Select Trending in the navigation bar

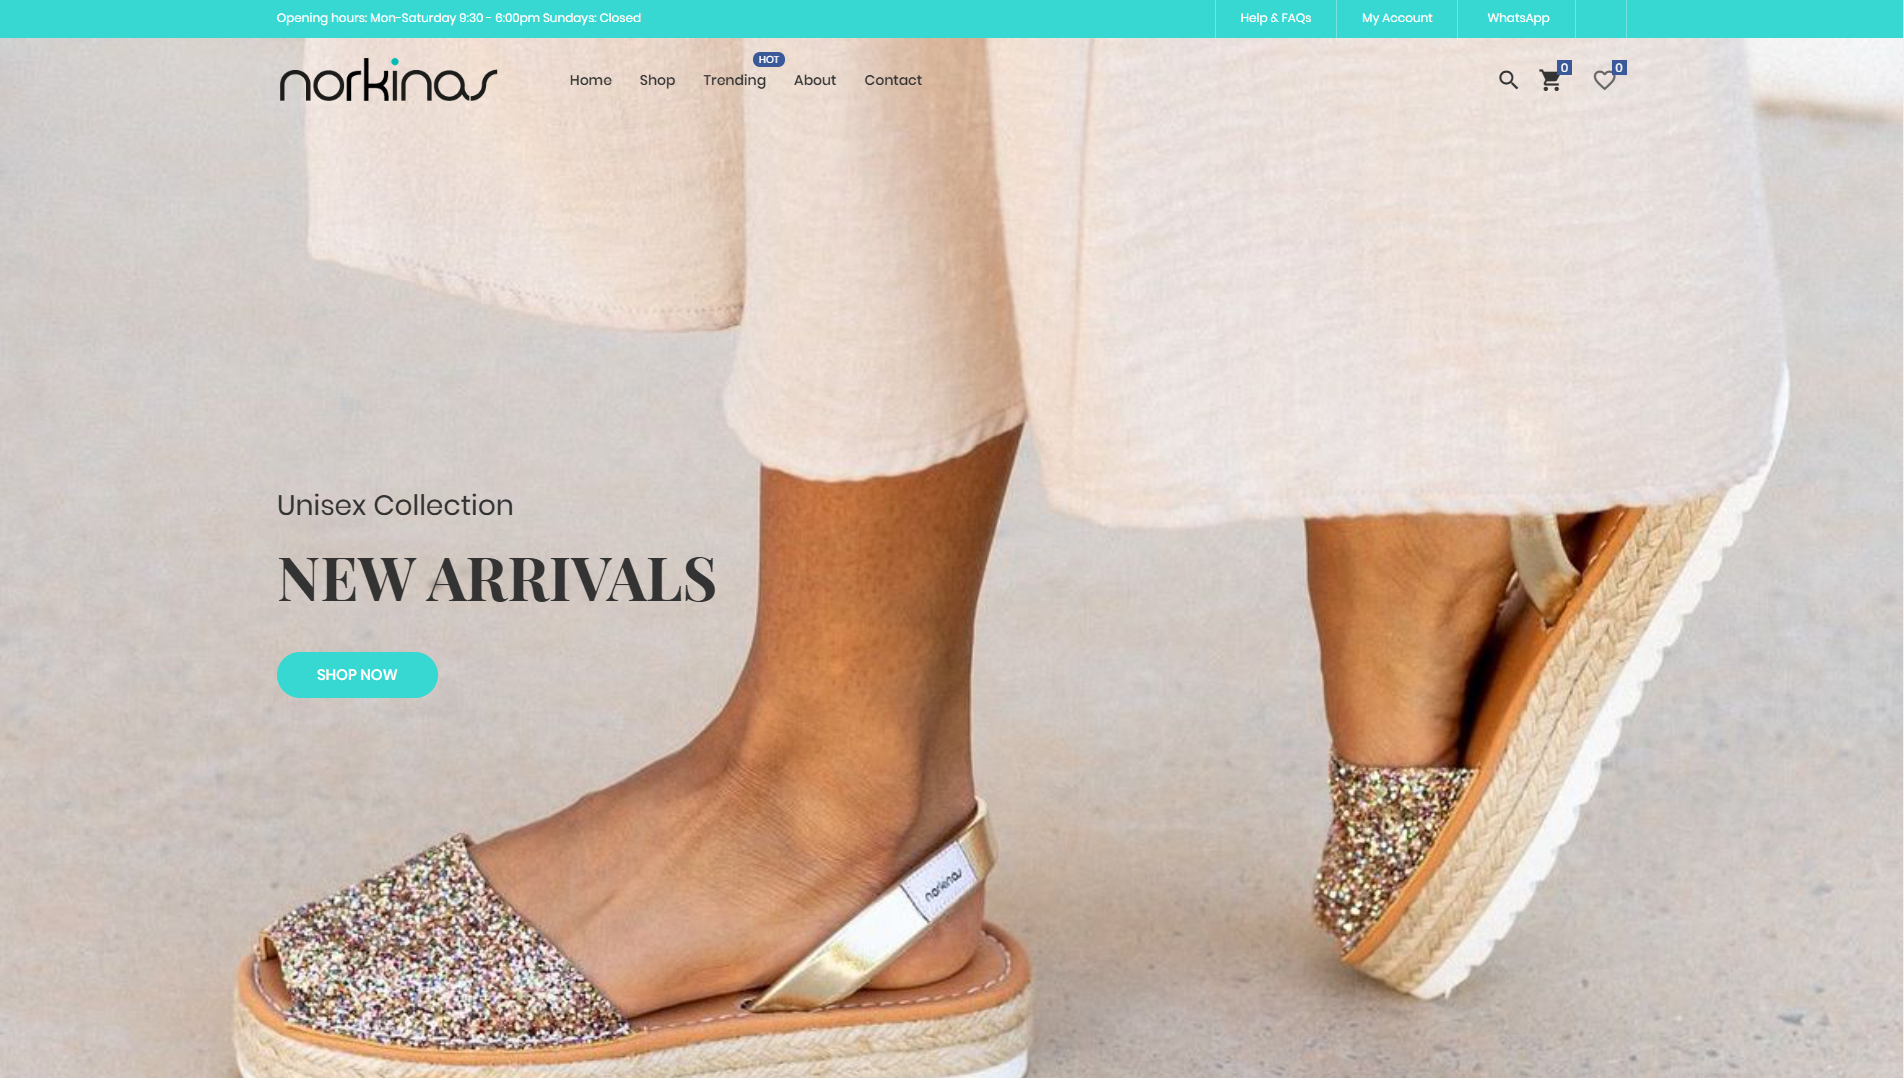pos(734,80)
